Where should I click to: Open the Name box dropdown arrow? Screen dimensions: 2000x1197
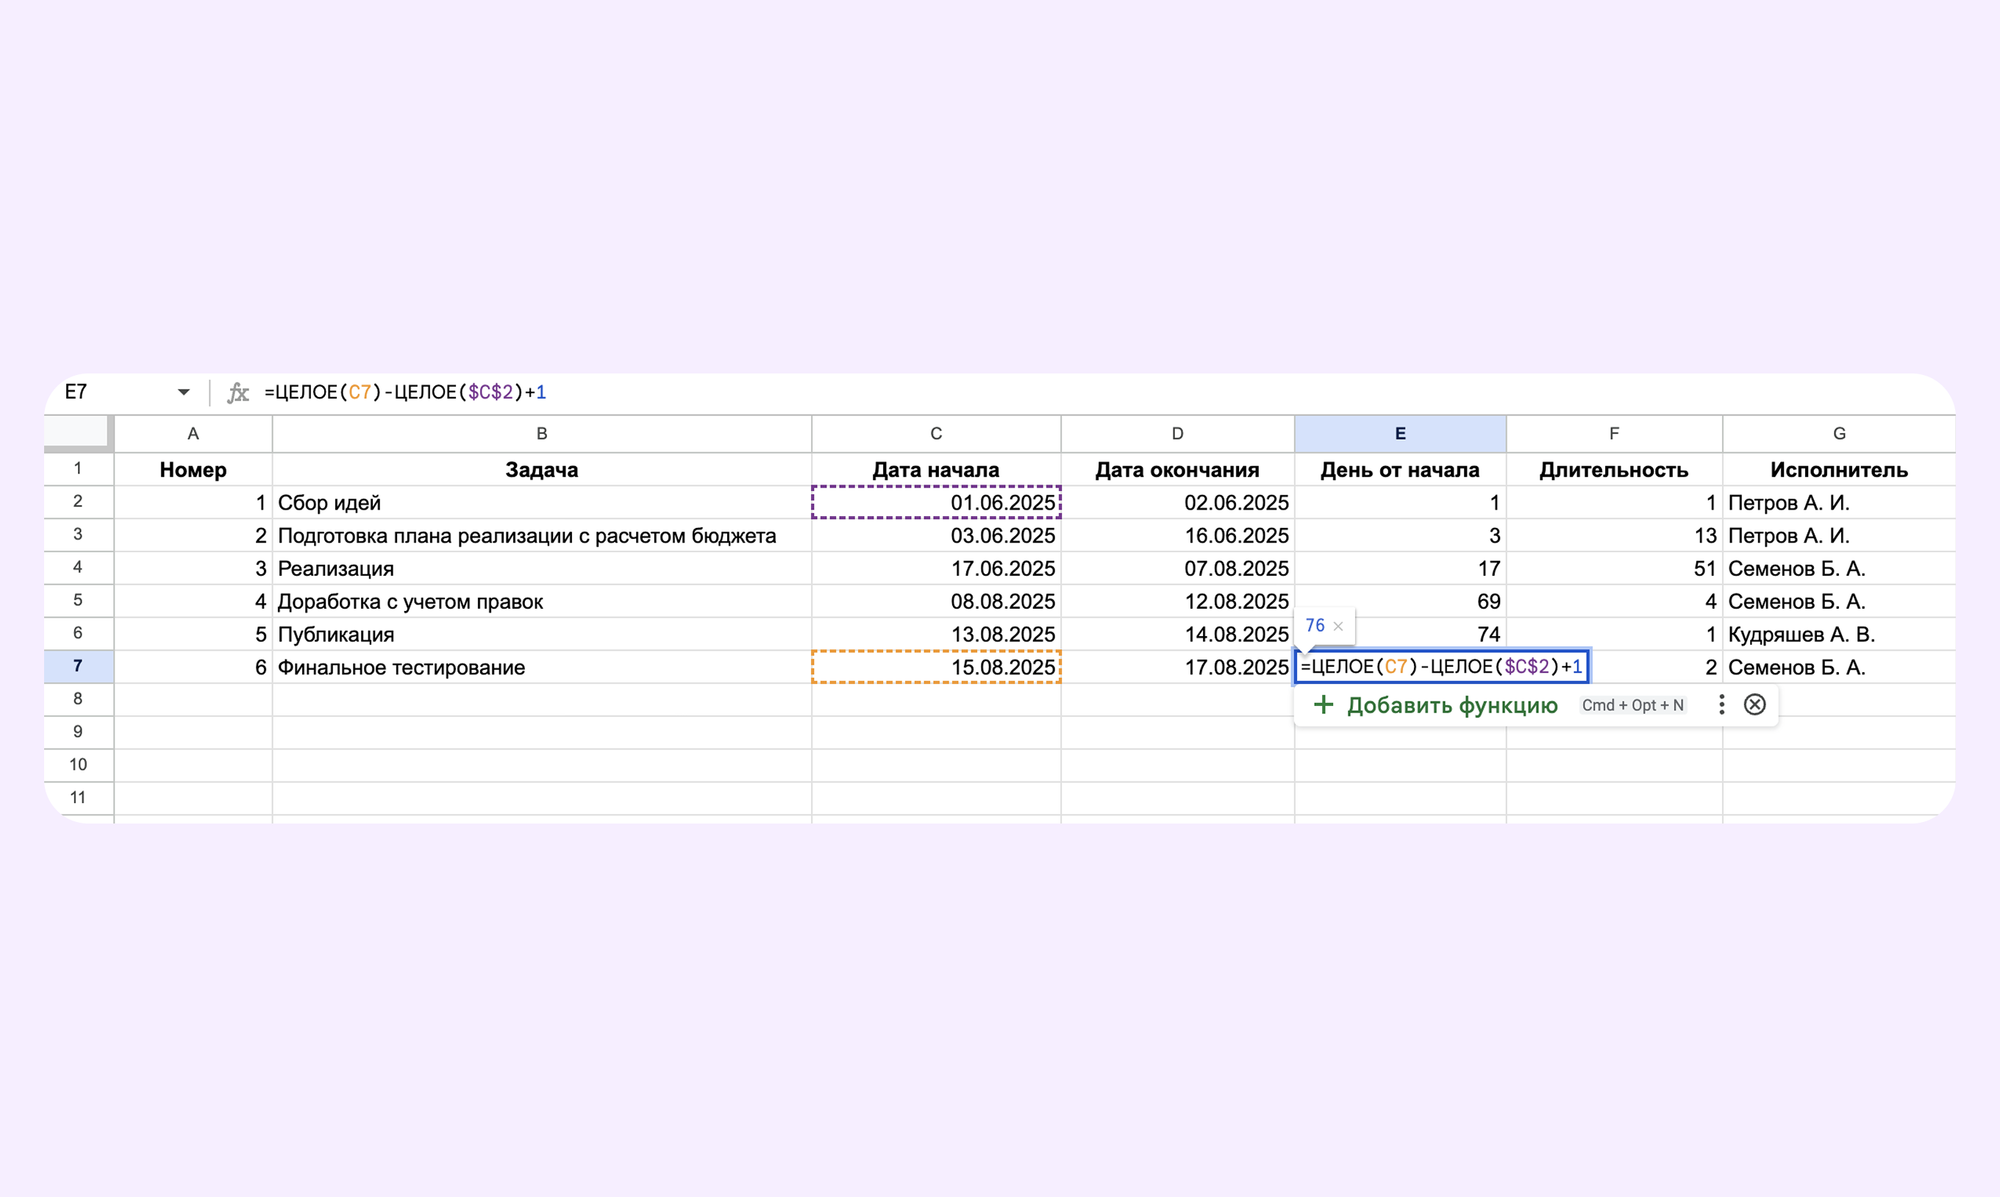183,392
